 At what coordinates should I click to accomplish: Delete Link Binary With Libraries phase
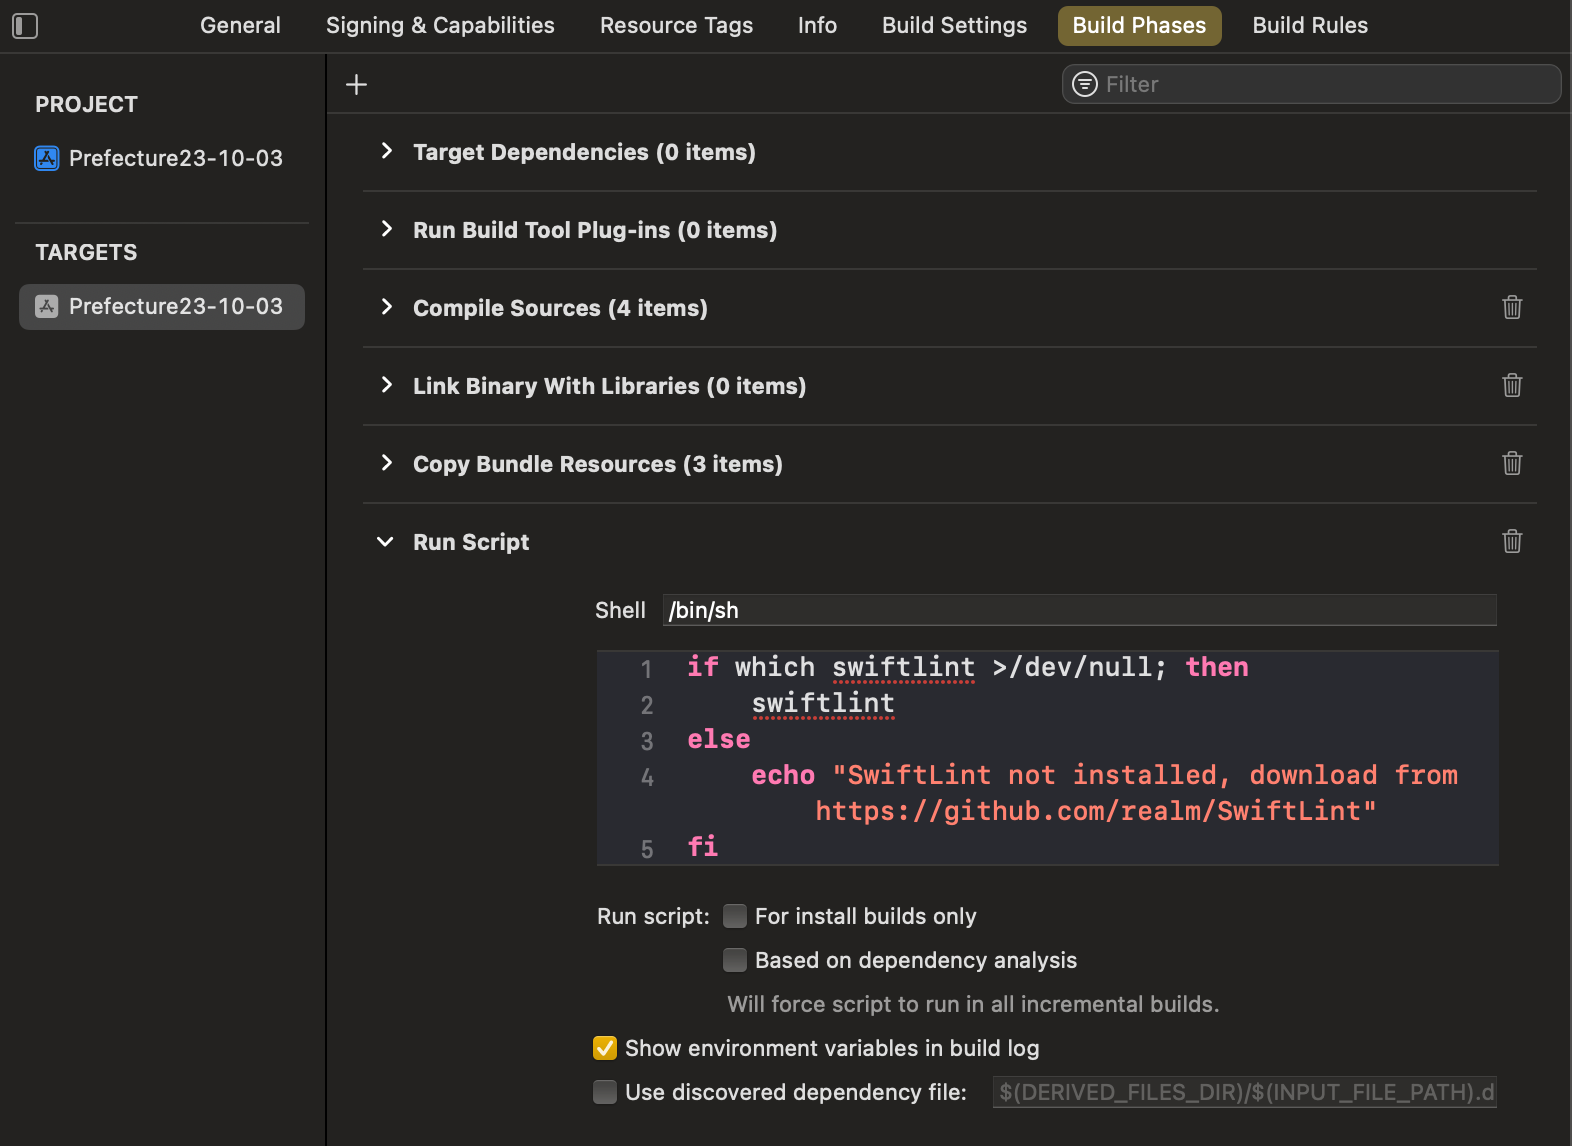[x=1511, y=386]
